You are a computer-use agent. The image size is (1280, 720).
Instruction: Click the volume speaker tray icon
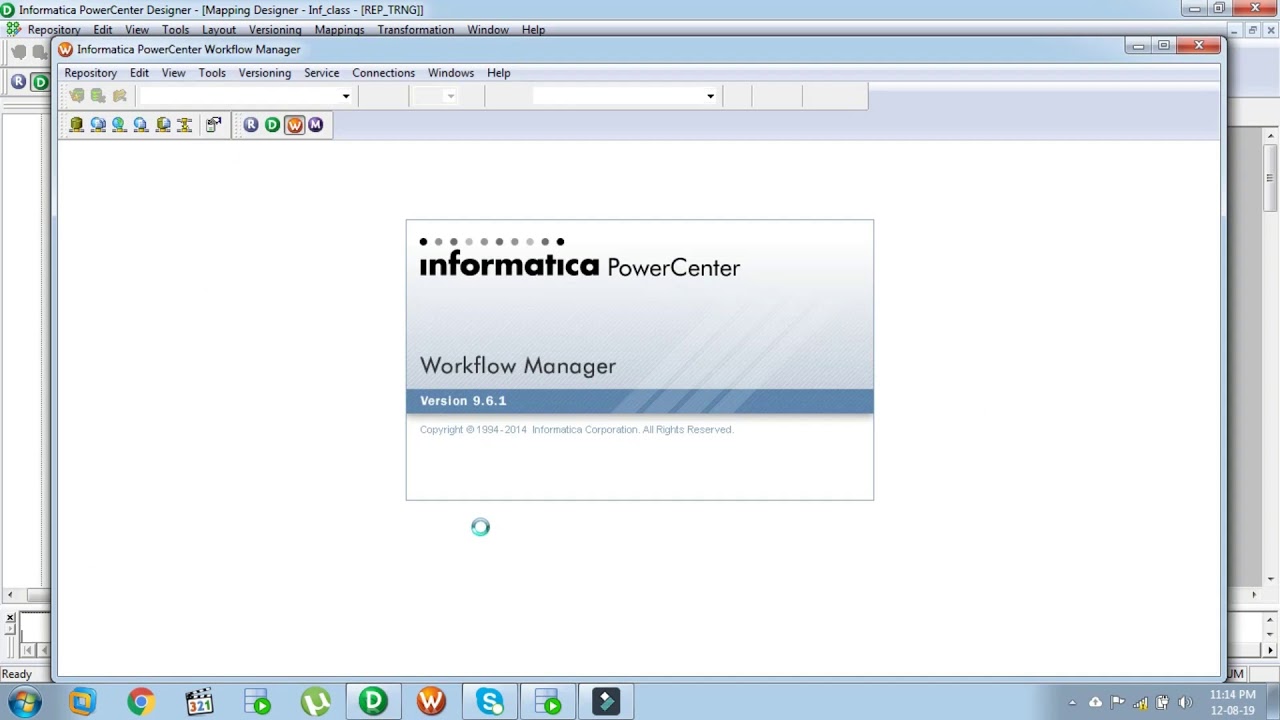click(x=1186, y=703)
